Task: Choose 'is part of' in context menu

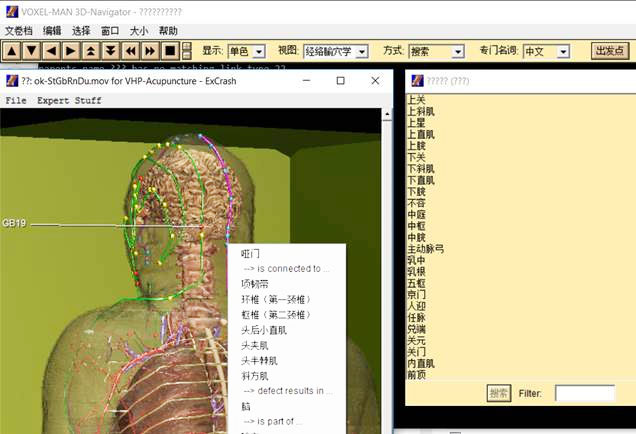Action: [273, 421]
